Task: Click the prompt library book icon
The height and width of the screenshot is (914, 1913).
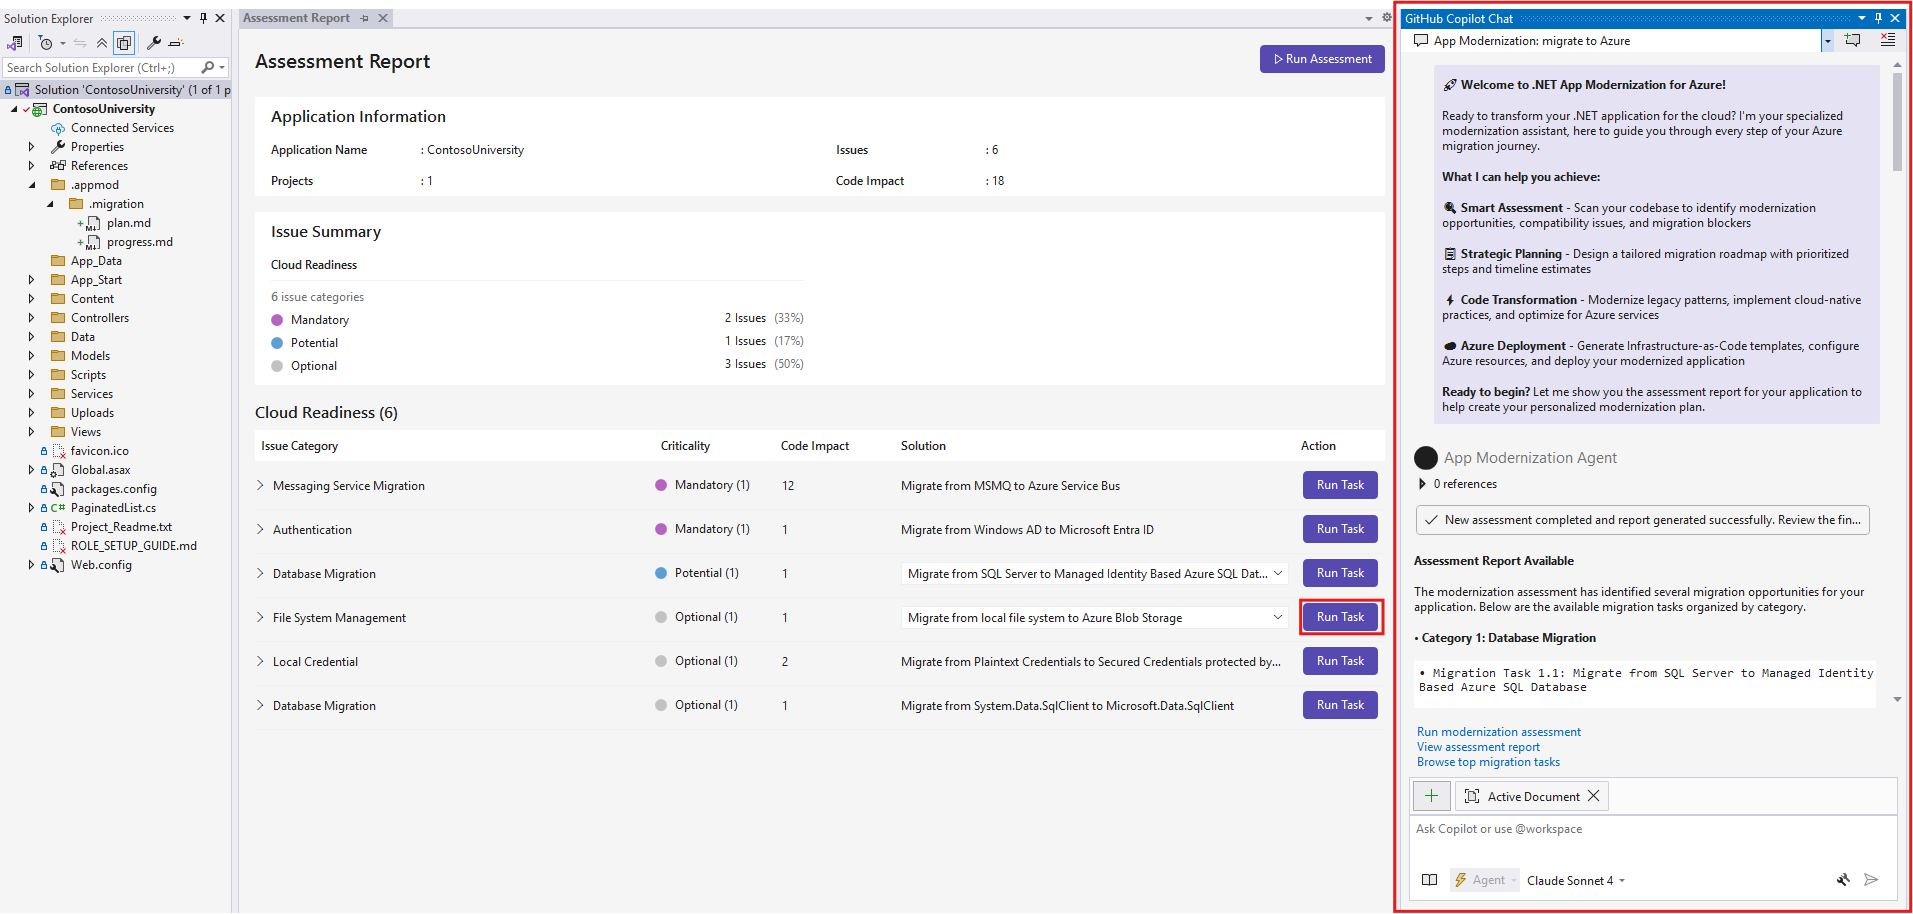Action: tap(1429, 880)
